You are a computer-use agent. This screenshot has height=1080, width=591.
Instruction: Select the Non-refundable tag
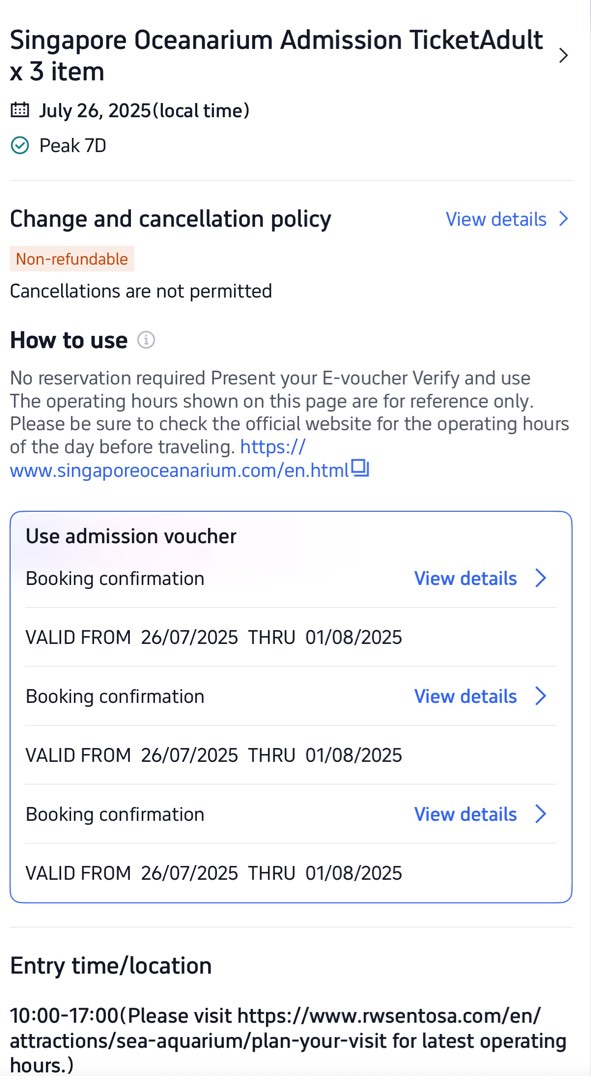pos(71,258)
